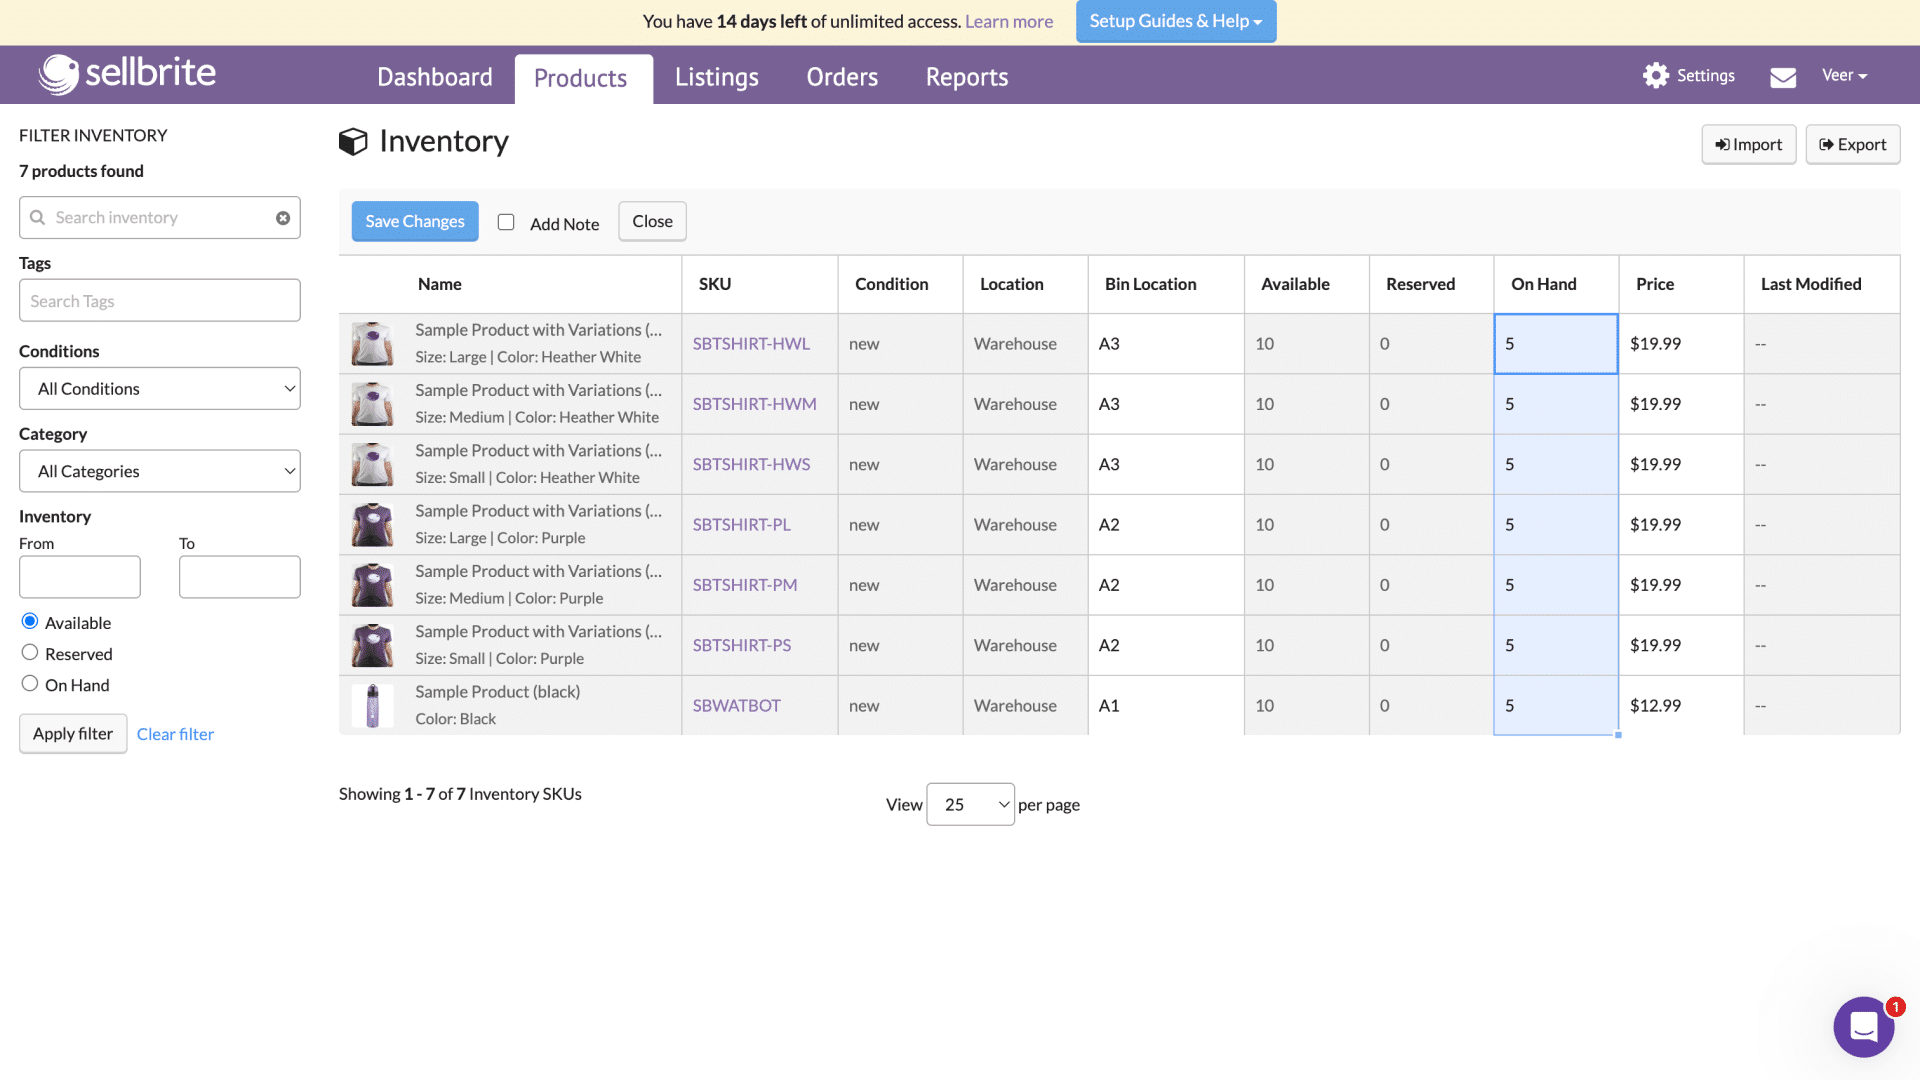The image size is (1920, 1080).
Task: Open the per page view dropdown
Action: coord(970,804)
